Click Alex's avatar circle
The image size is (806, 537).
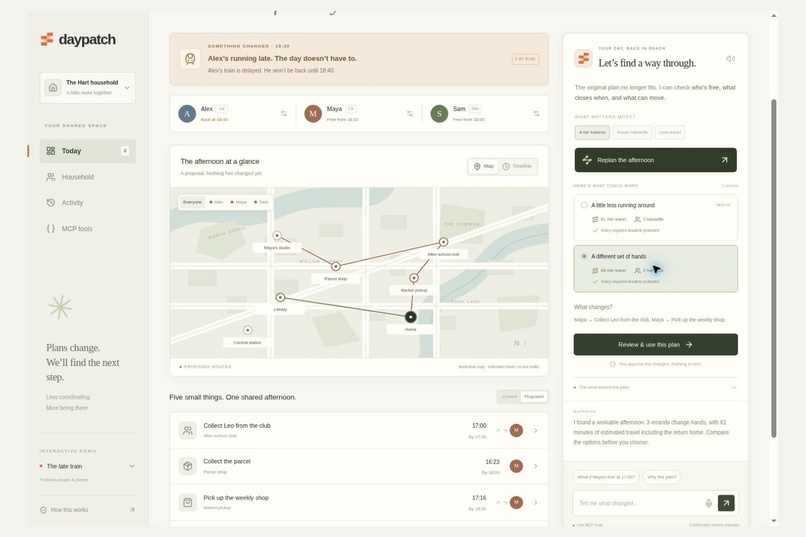[x=187, y=114]
